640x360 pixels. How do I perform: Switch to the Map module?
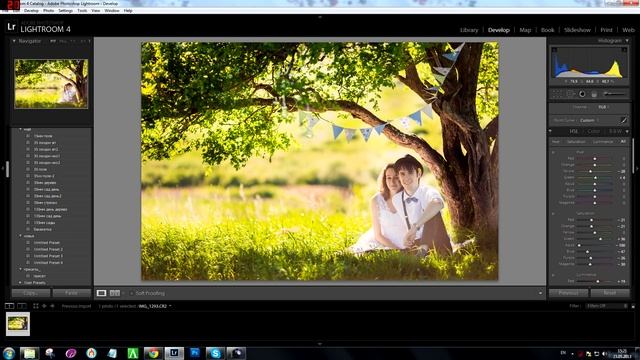coord(525,30)
